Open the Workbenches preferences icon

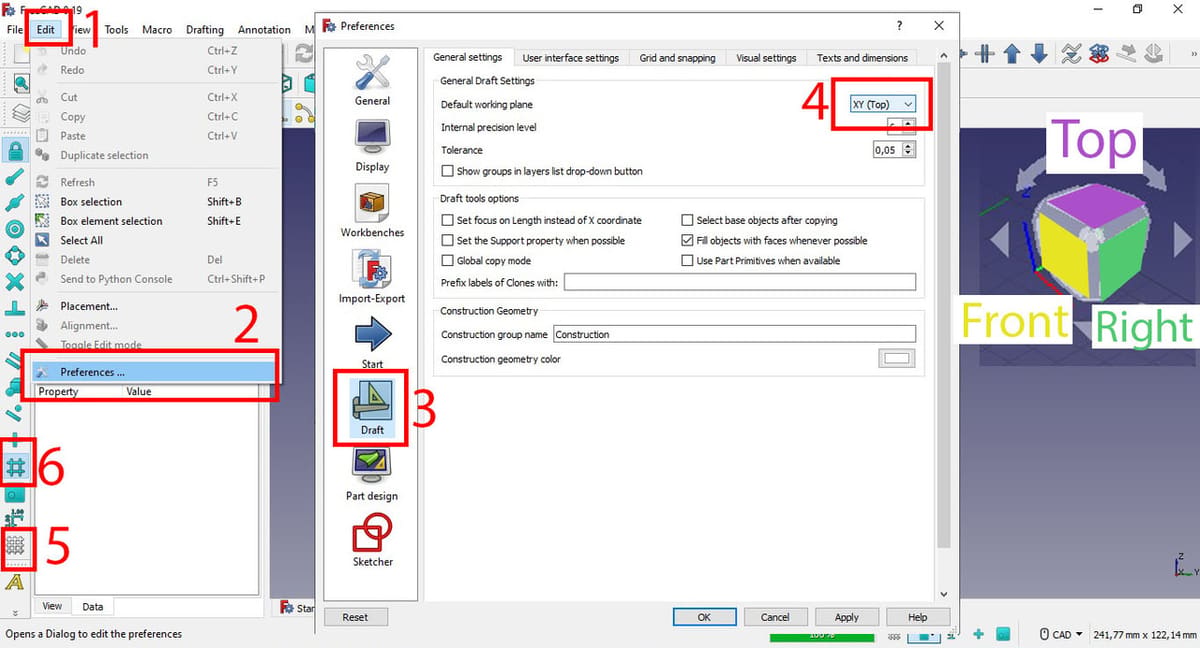[372, 211]
